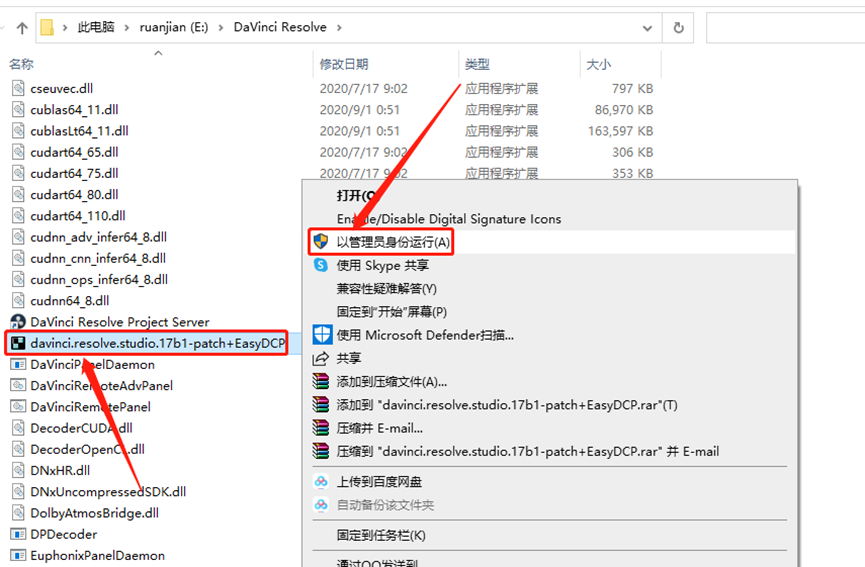Click the Microsoft Defender shield icon

322,335
